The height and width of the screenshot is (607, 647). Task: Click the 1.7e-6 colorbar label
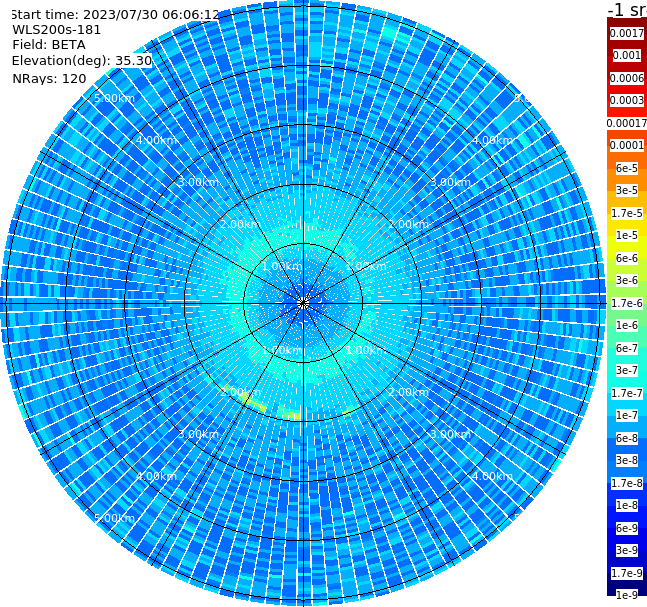627,303
